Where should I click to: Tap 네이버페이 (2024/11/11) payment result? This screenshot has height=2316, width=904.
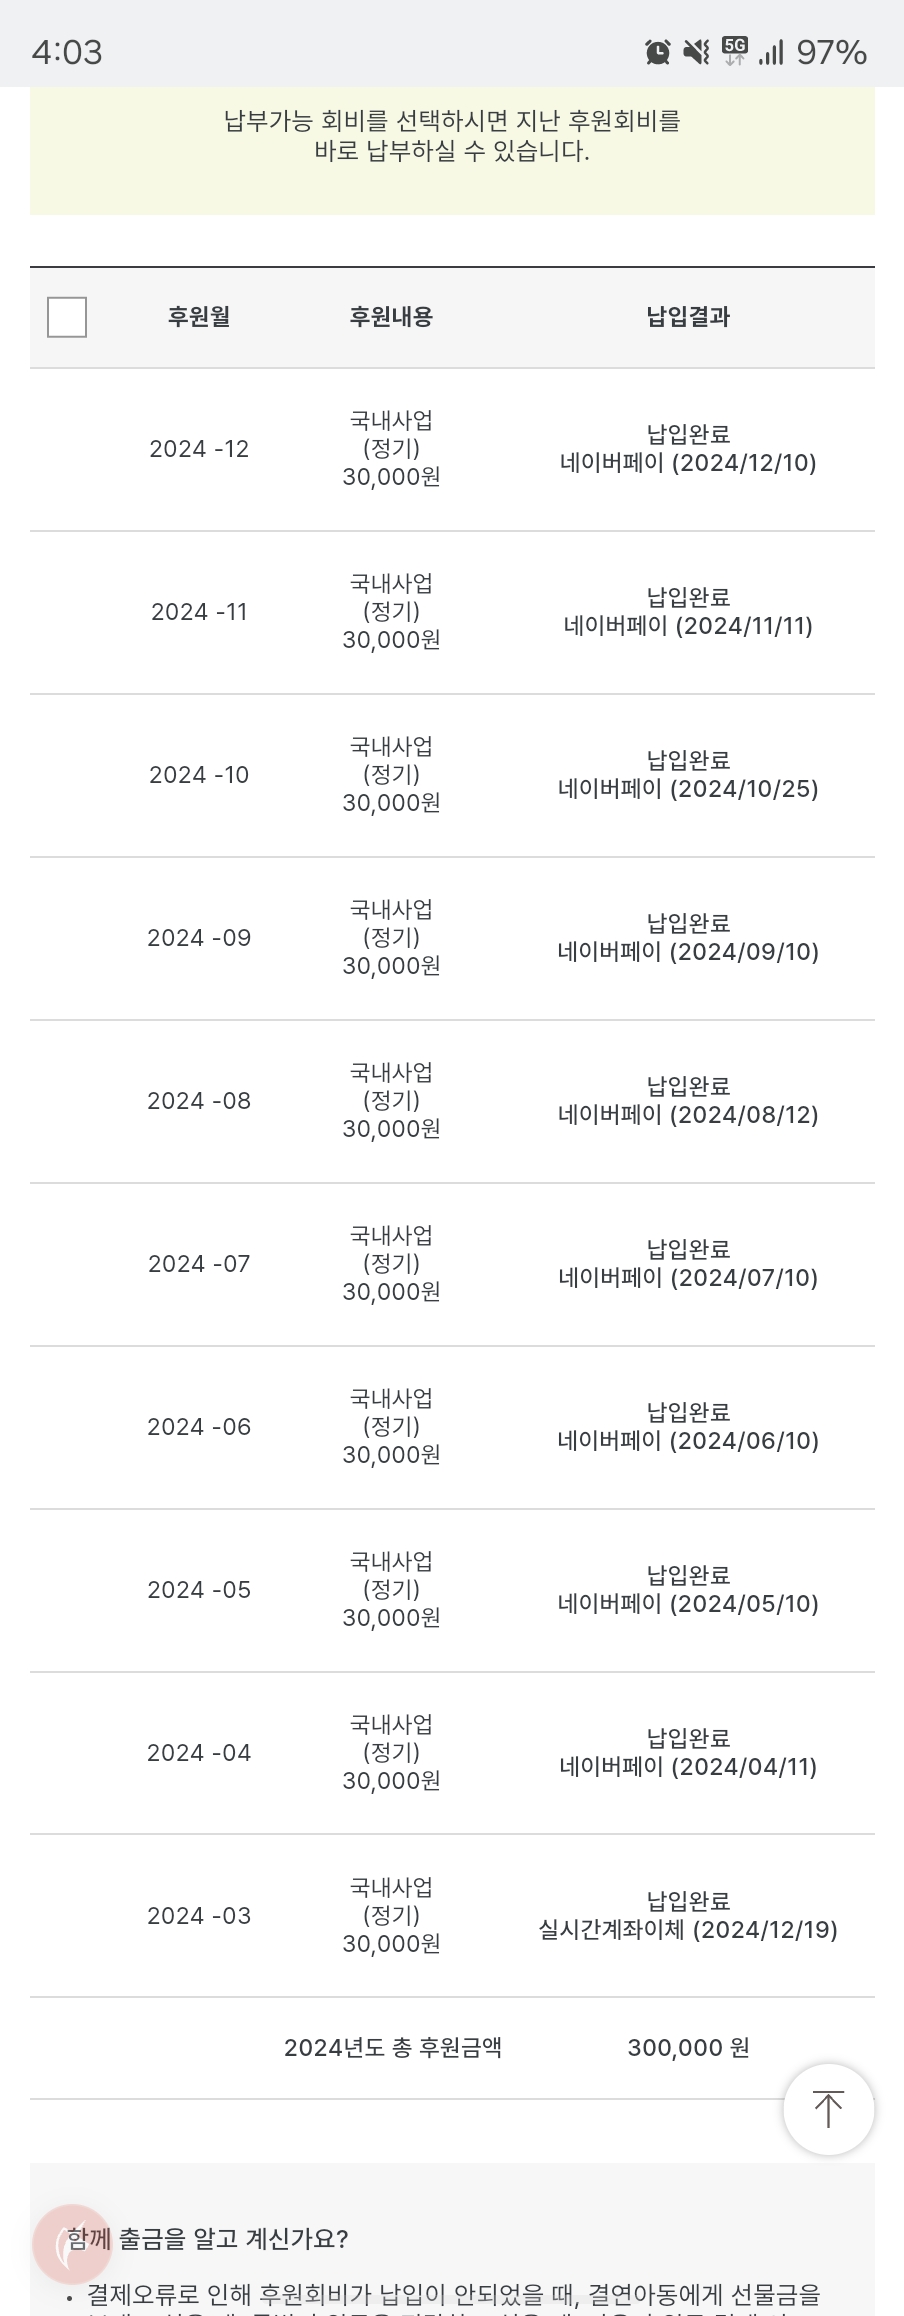688,626
